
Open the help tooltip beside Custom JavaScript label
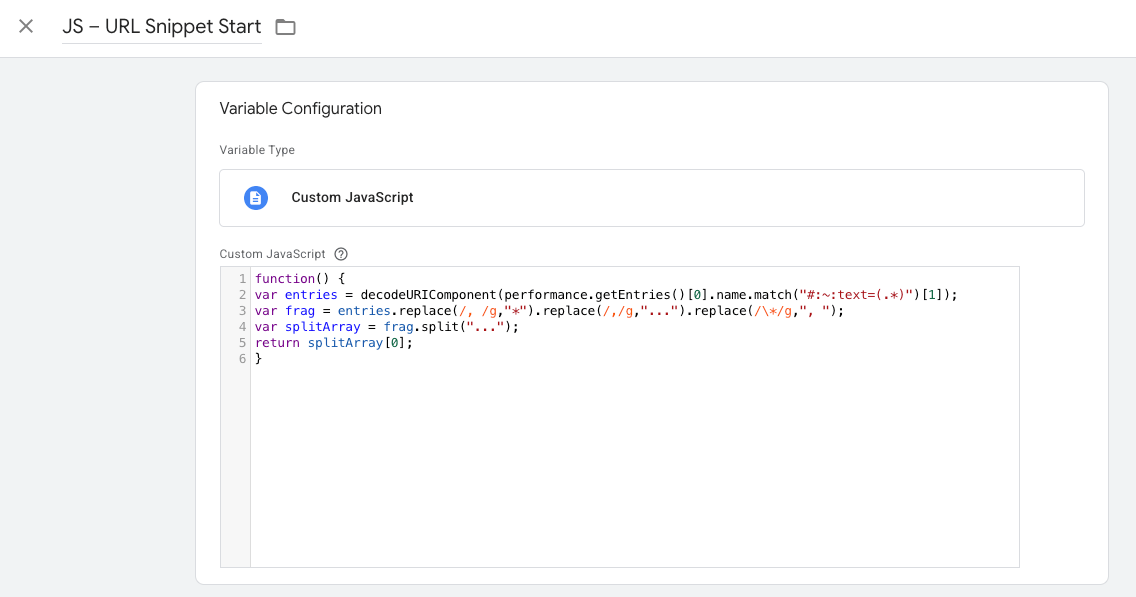(341, 254)
